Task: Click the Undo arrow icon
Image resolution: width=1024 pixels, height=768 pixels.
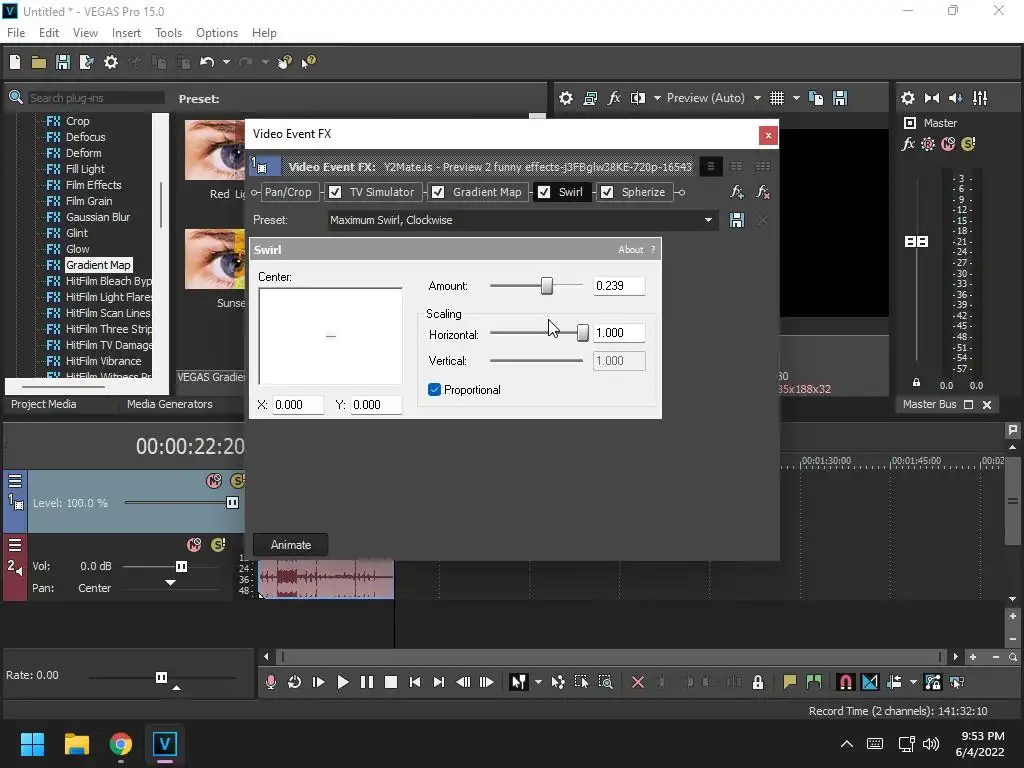Action: (206, 62)
